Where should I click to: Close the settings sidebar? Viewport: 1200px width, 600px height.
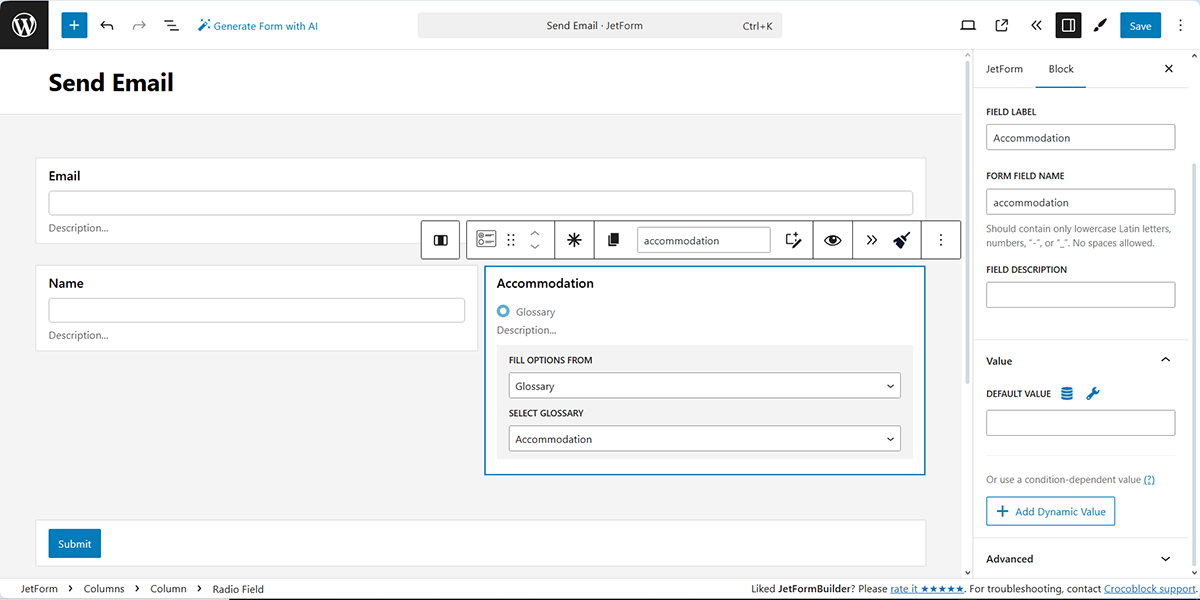pos(1169,69)
